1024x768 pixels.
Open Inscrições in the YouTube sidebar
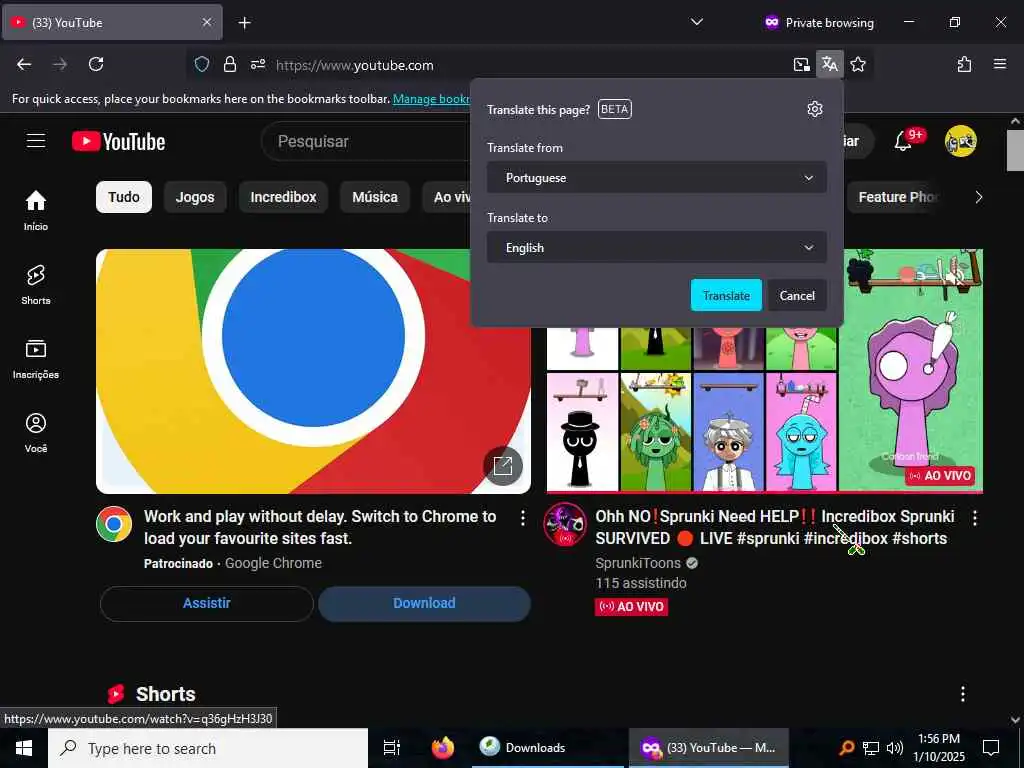[36, 359]
